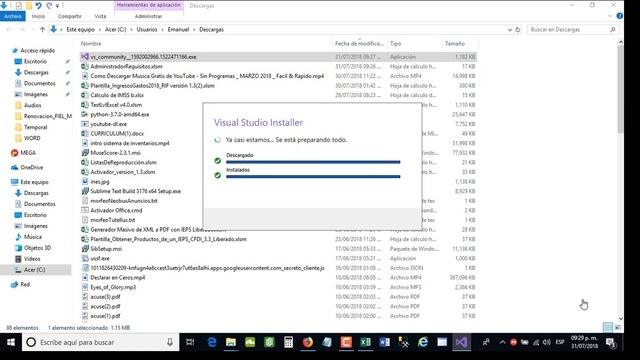Open Excel from the taskbar
This screenshot has height=360, width=640.
click(365, 342)
